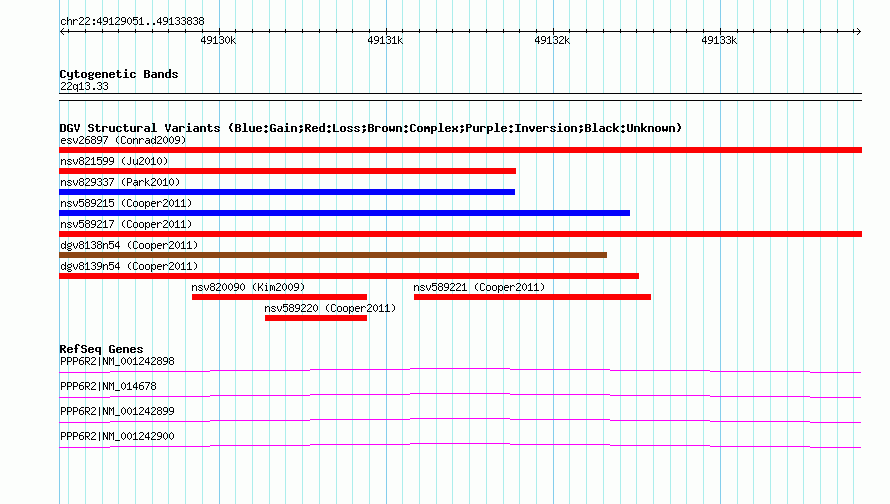
Task: Open the nsv820090 (Kim2009) label
Action: (248, 287)
